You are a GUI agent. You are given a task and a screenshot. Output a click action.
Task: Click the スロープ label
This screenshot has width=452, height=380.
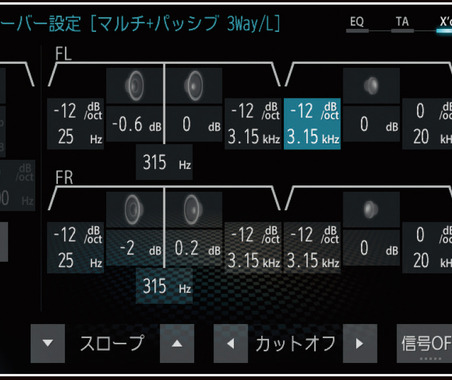point(112,343)
